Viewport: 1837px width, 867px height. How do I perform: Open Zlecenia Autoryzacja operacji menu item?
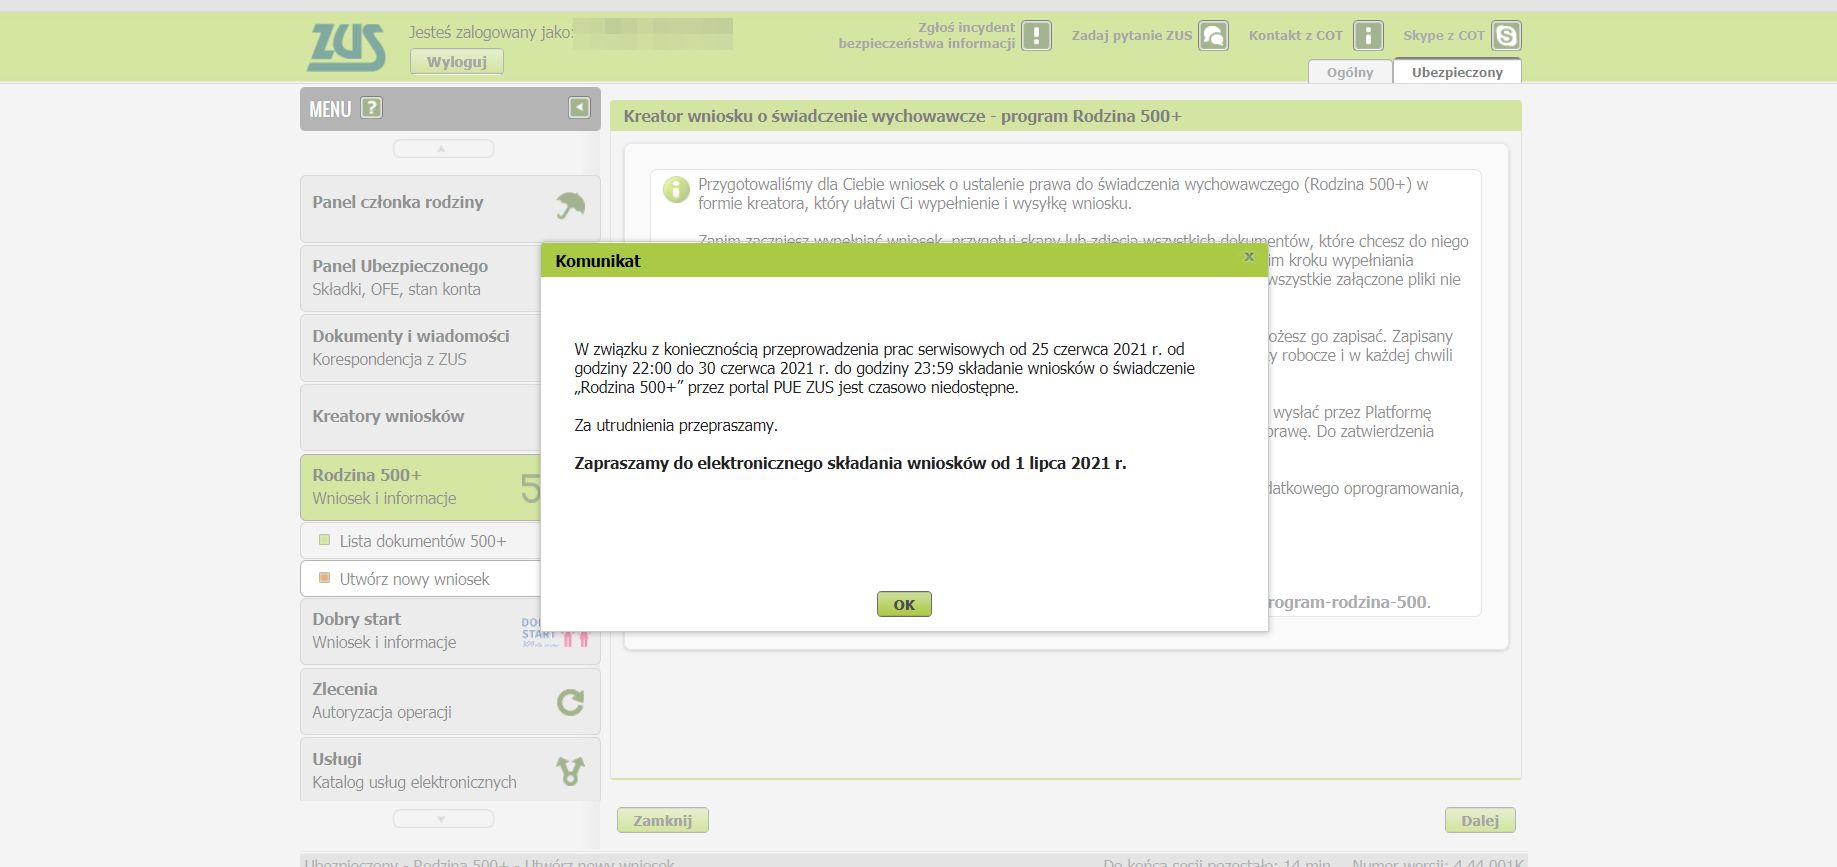pos(450,701)
